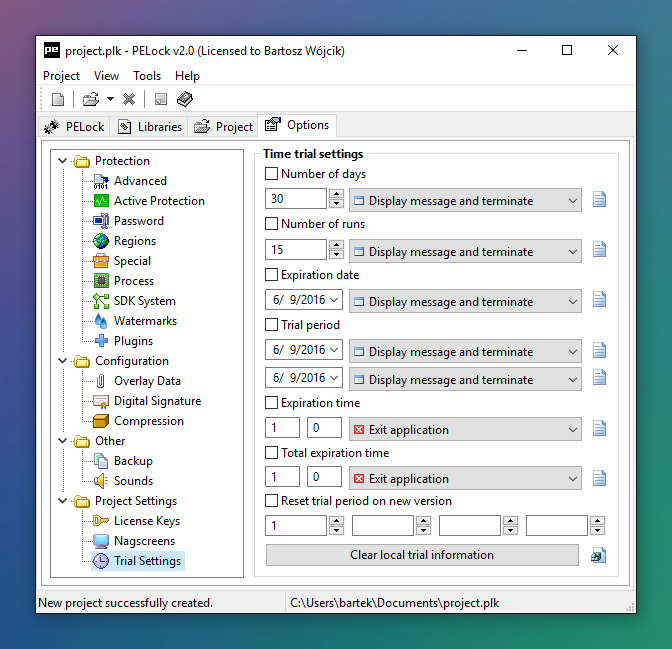672x649 pixels.
Task: Click the New project toolbar icon
Action: tap(58, 99)
